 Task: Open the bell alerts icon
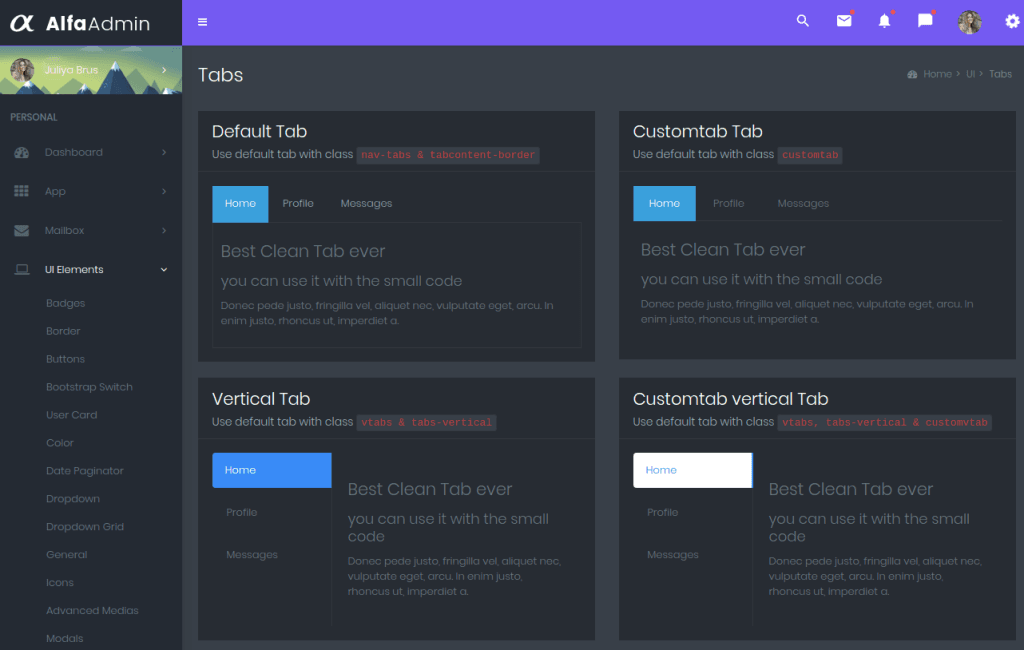pyautogui.click(x=884, y=21)
